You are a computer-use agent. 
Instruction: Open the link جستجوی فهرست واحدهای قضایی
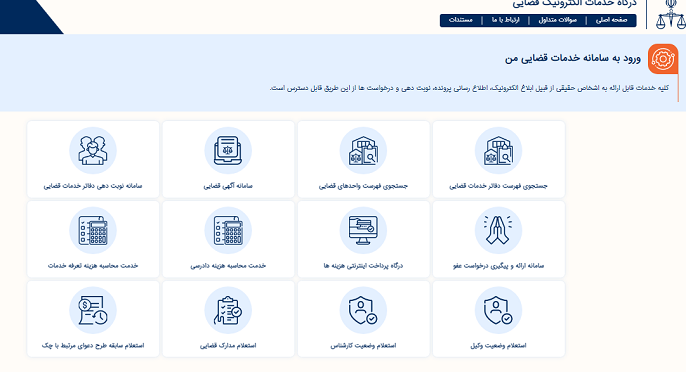363,186
